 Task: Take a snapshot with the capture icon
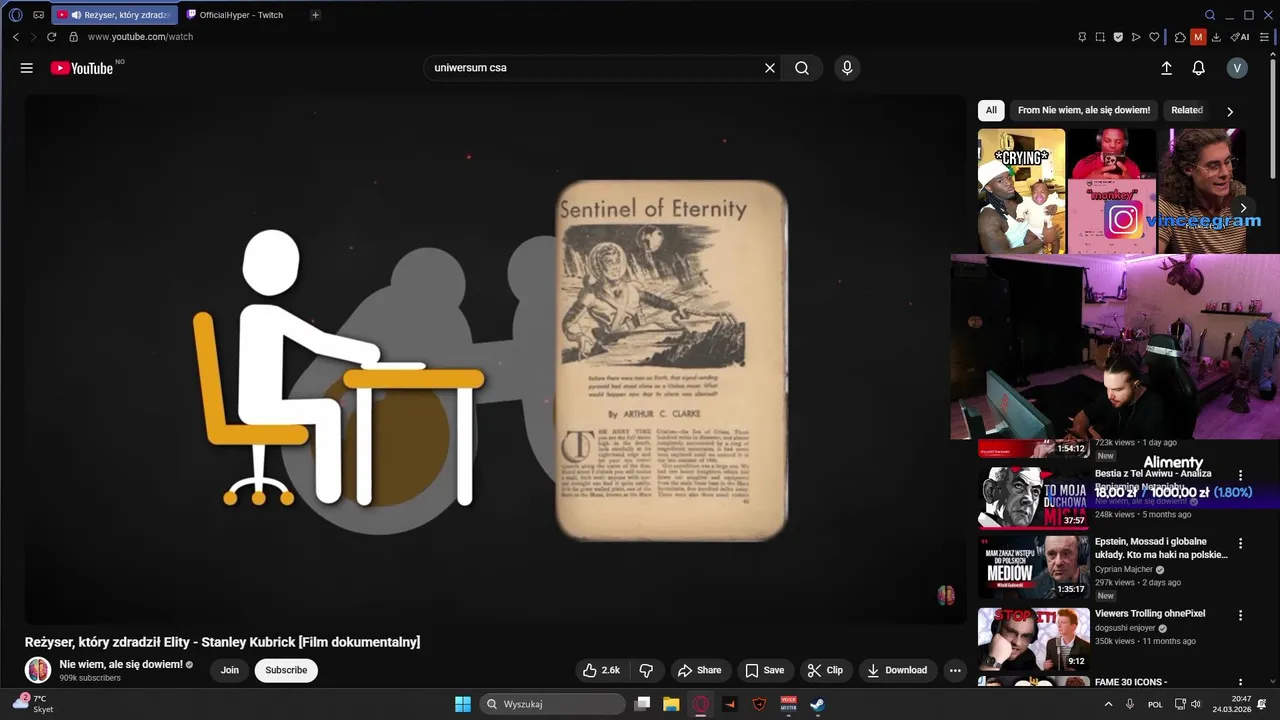[x=1100, y=37]
